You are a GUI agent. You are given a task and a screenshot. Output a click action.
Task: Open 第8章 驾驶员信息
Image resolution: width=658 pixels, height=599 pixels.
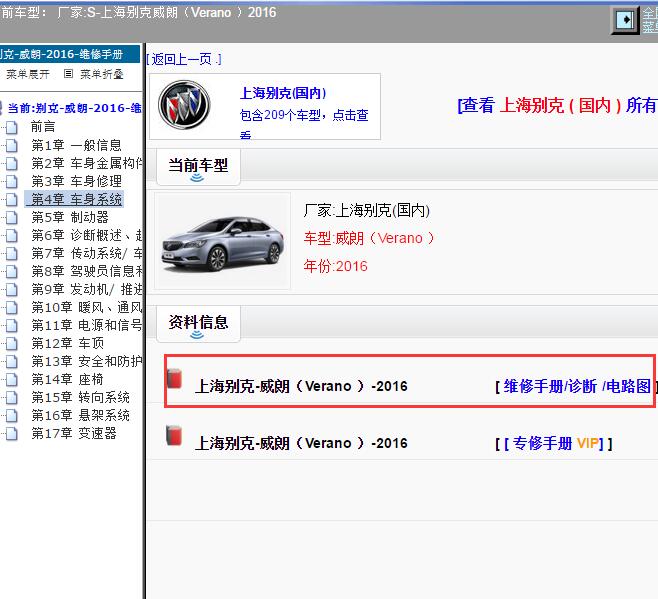(x=86, y=271)
